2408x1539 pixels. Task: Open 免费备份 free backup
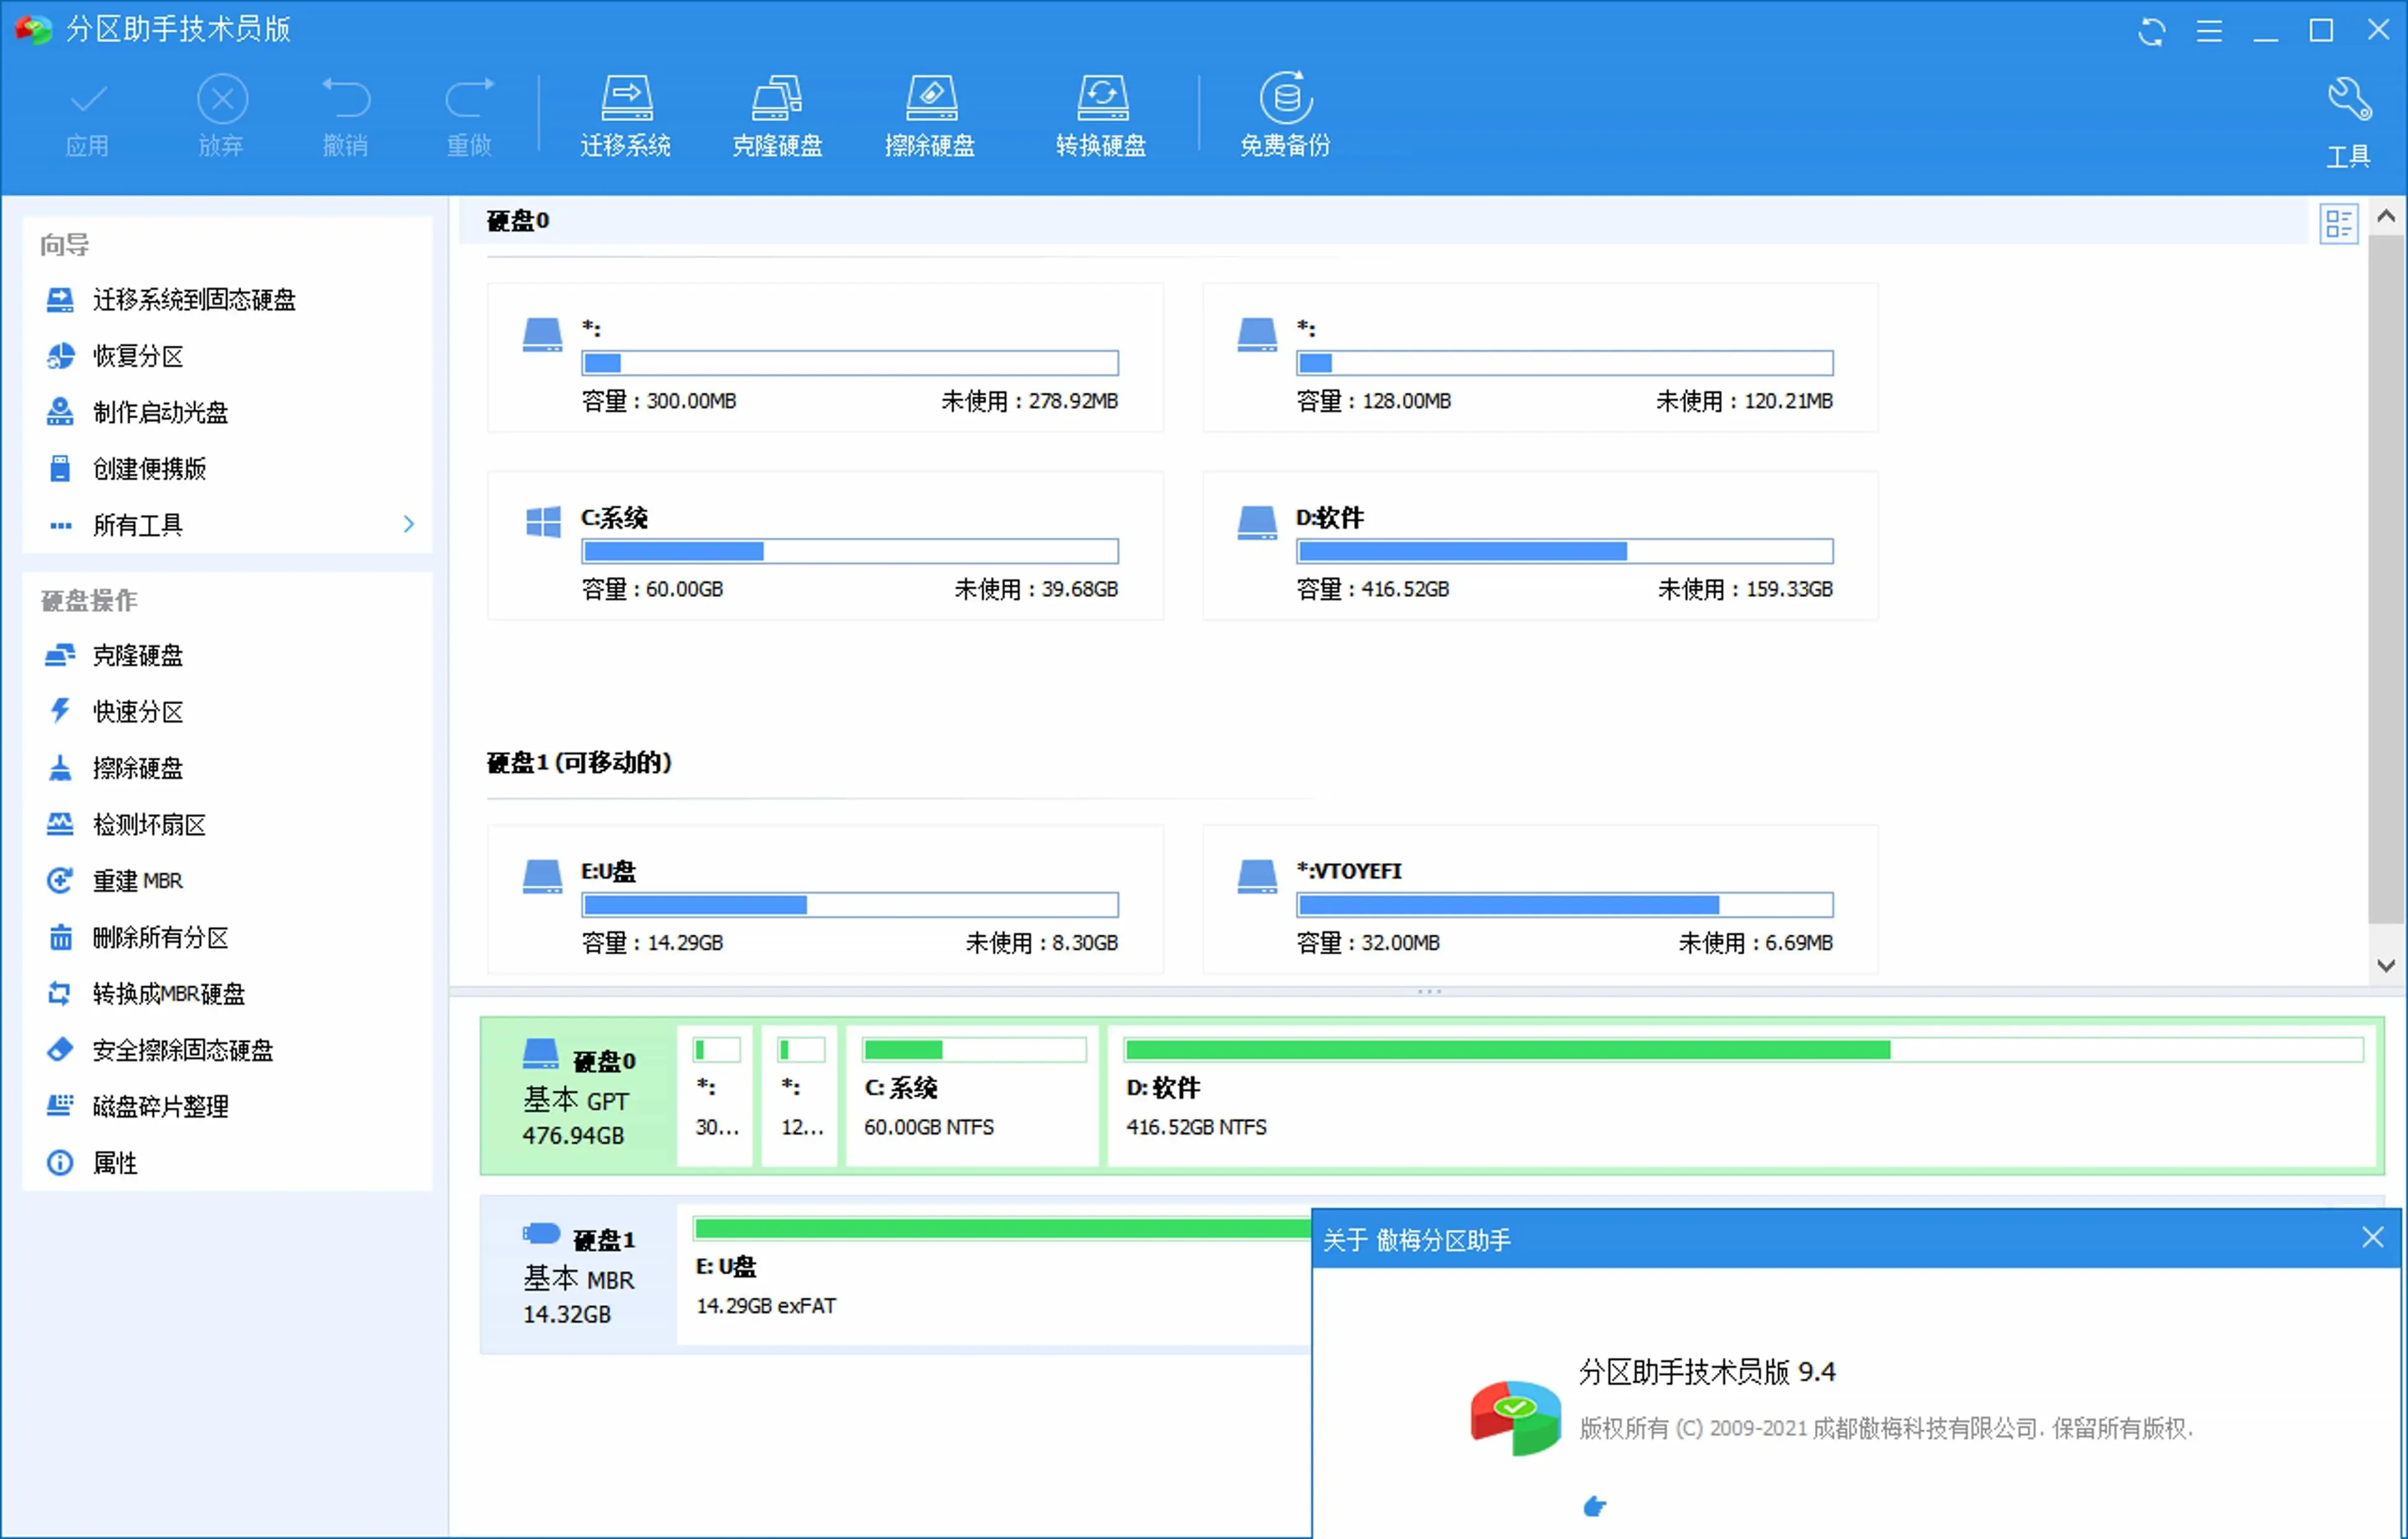[1284, 114]
